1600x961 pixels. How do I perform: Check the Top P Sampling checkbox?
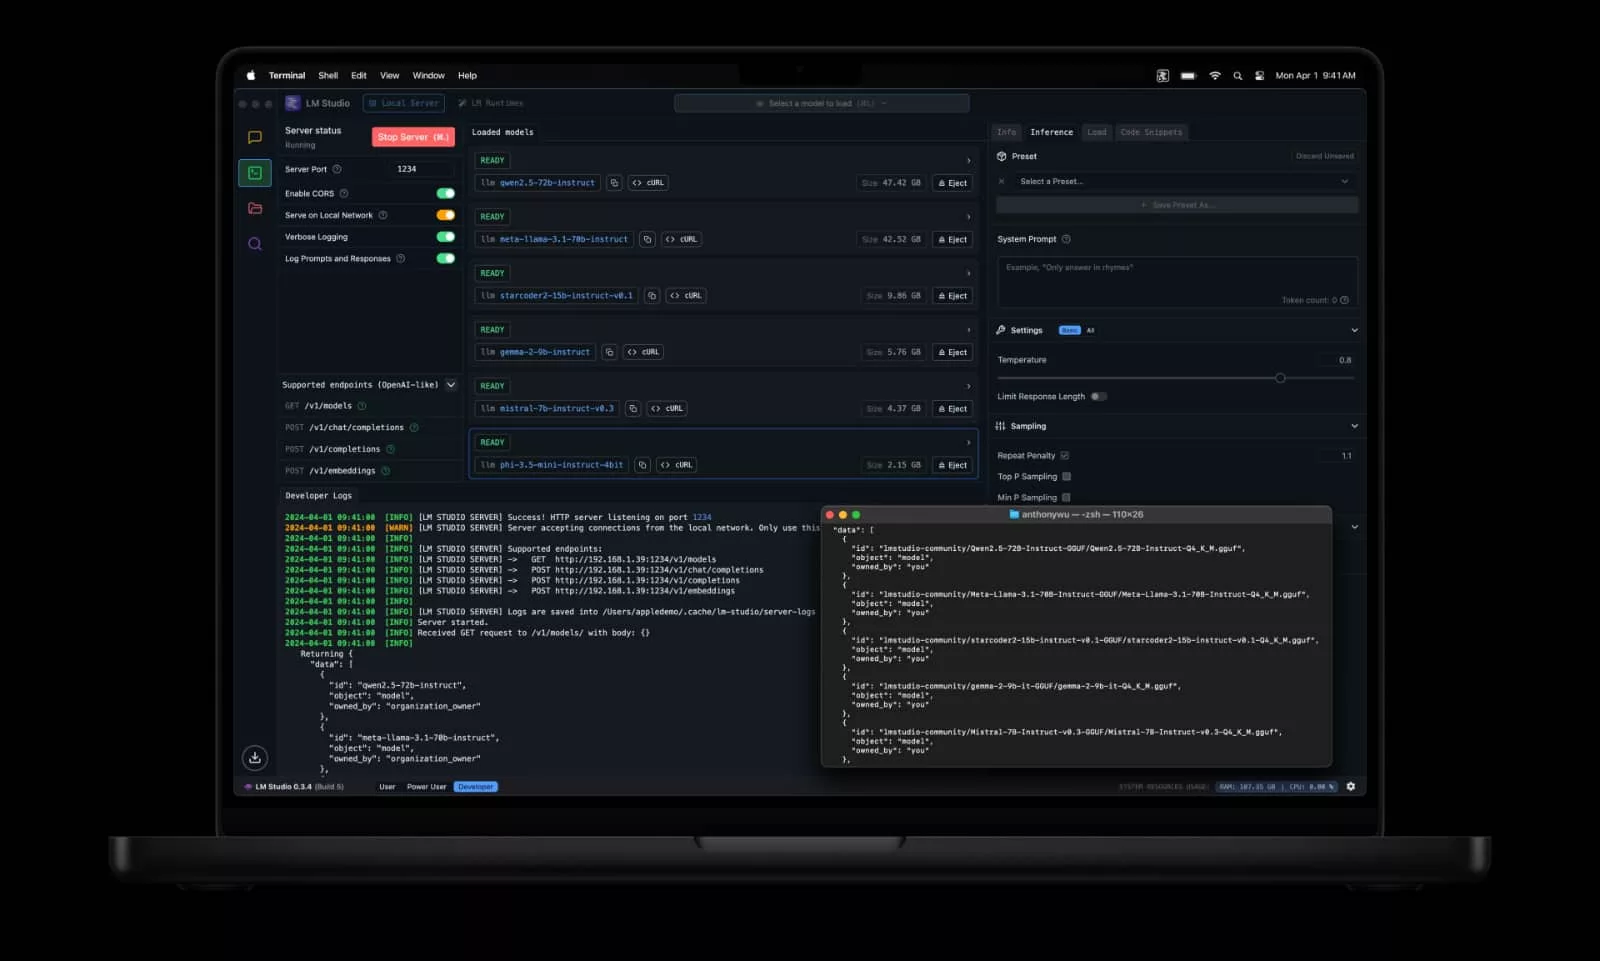pos(1066,477)
